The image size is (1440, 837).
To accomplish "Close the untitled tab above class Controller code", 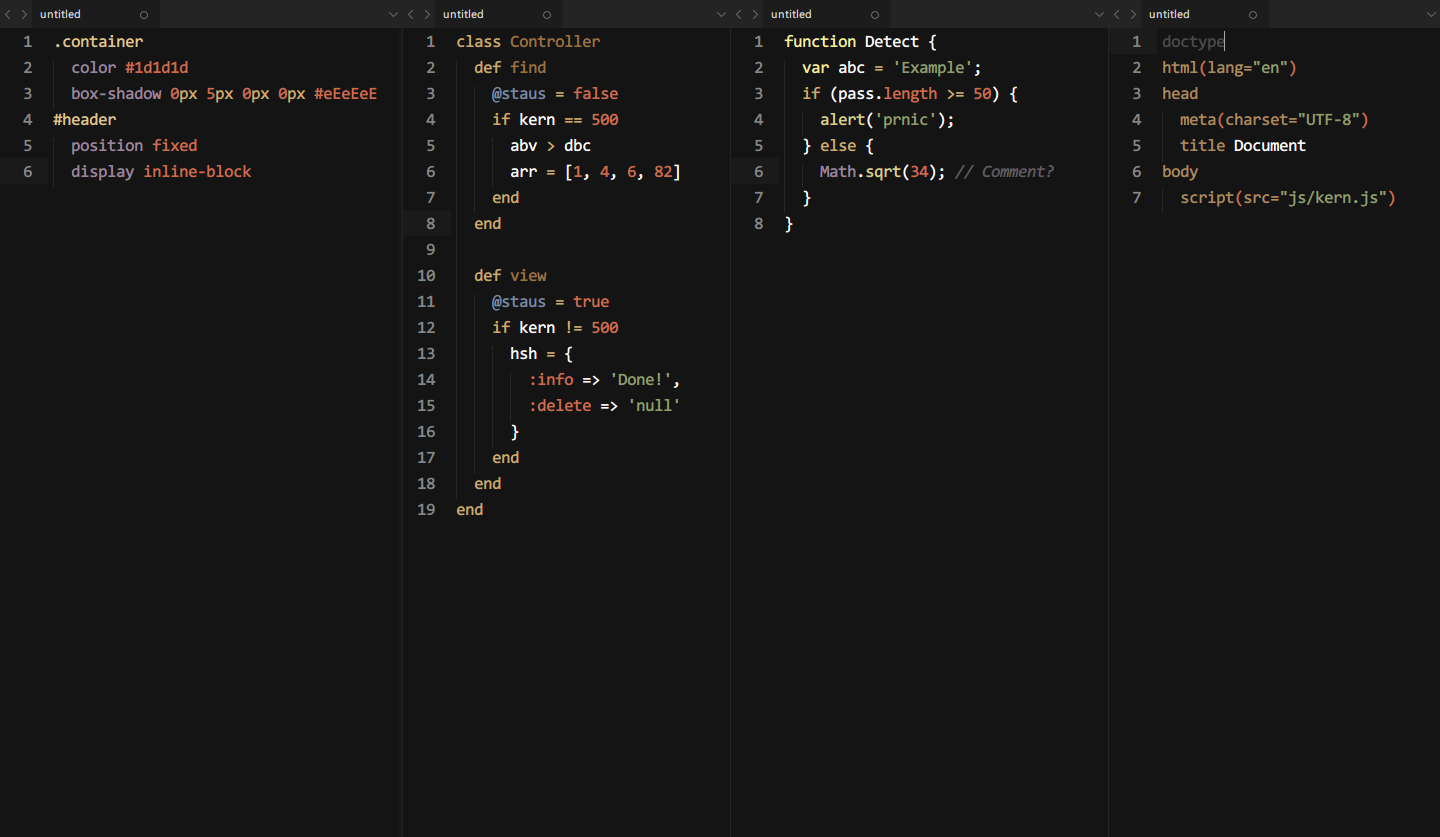I will point(546,15).
